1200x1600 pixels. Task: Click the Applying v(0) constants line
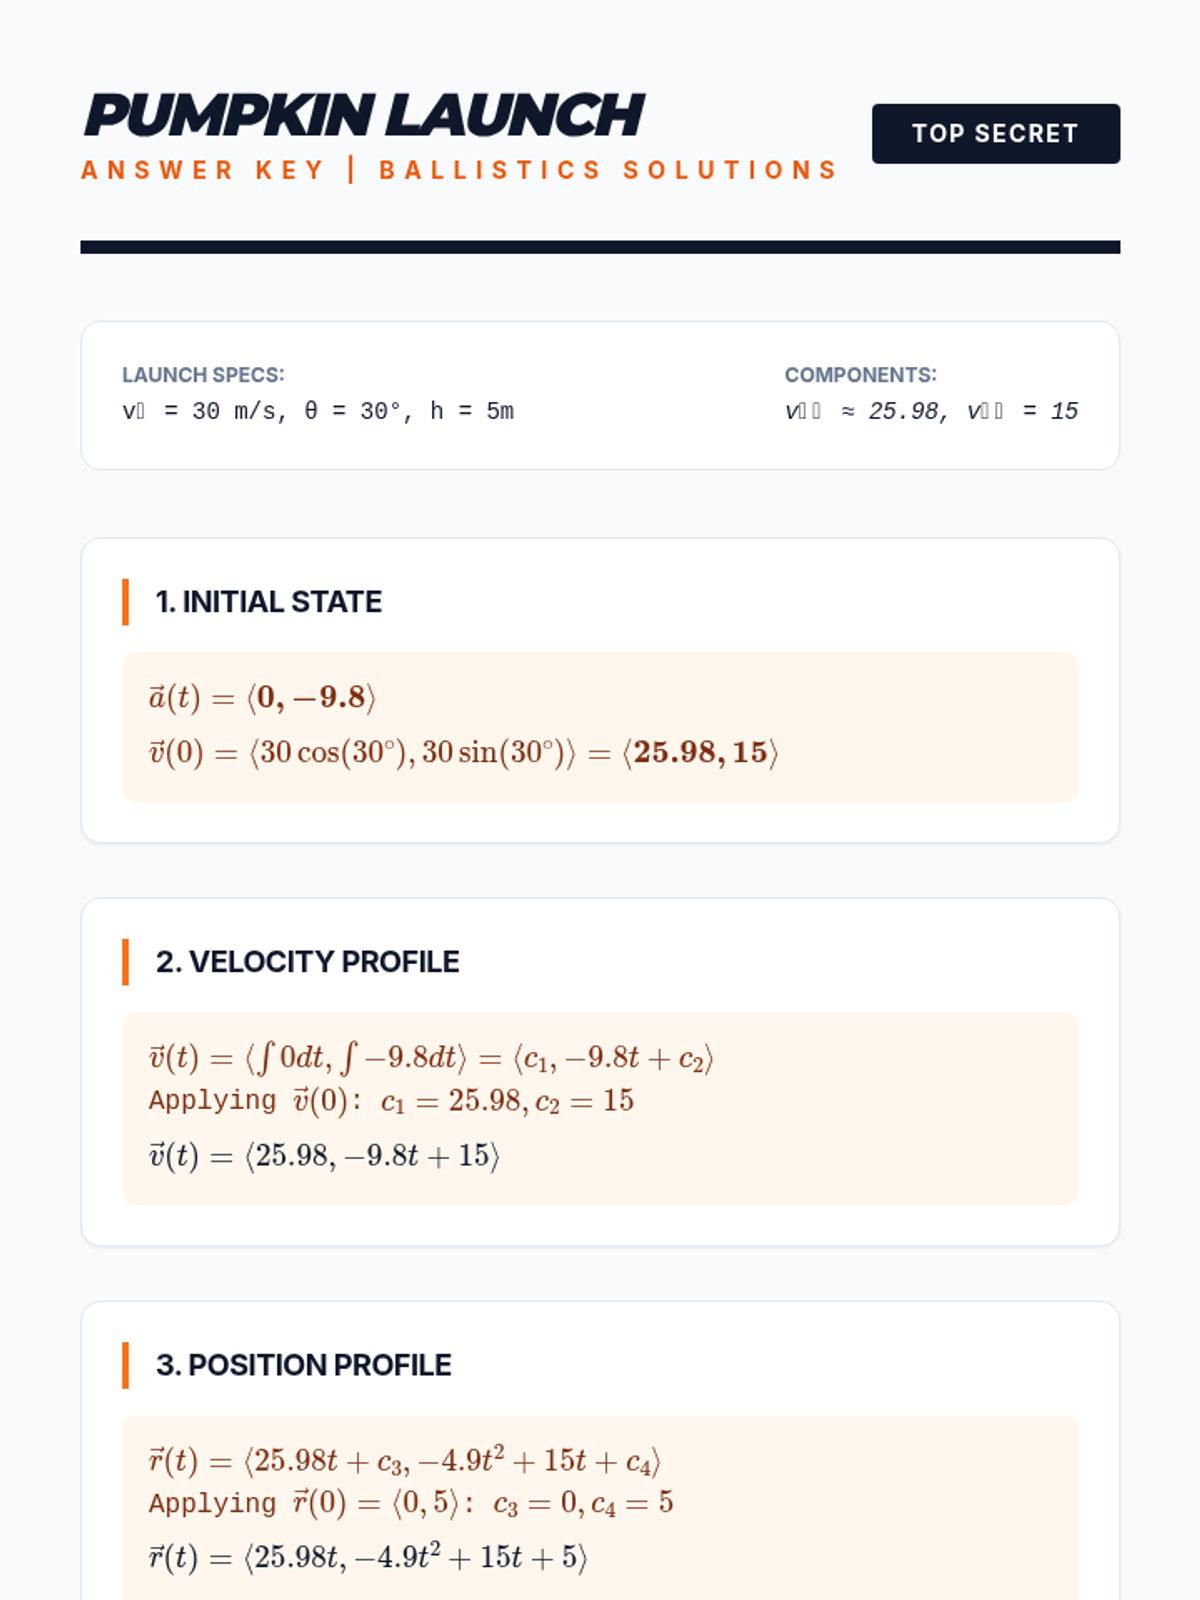click(x=391, y=1101)
